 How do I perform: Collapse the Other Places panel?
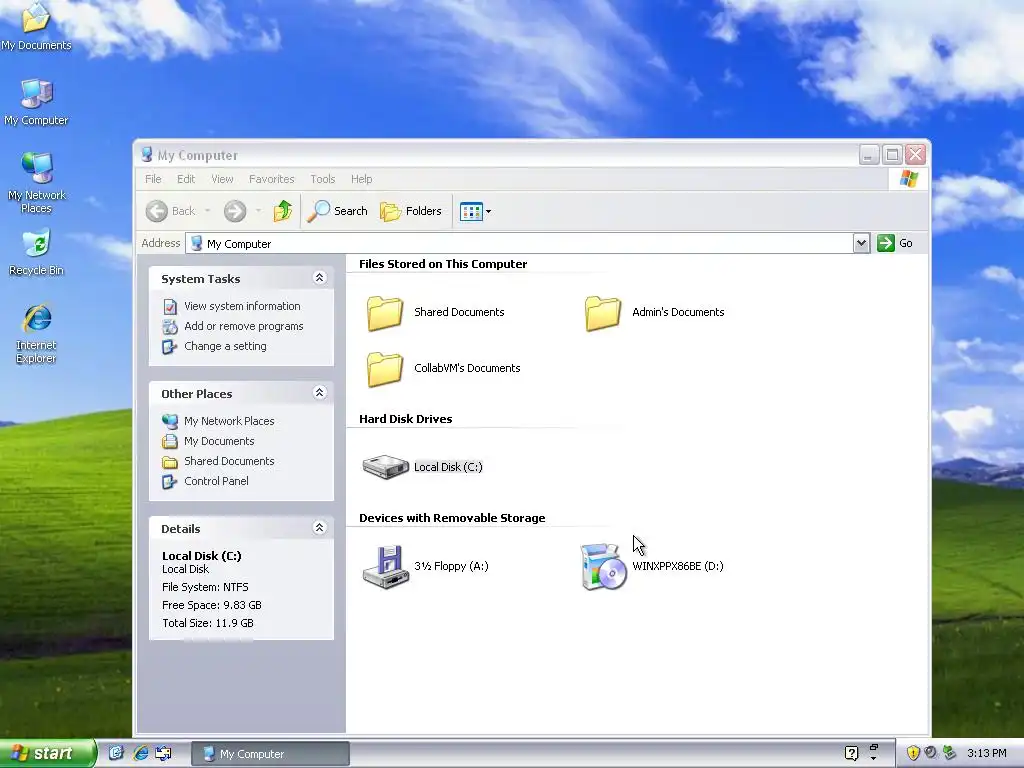tap(319, 392)
